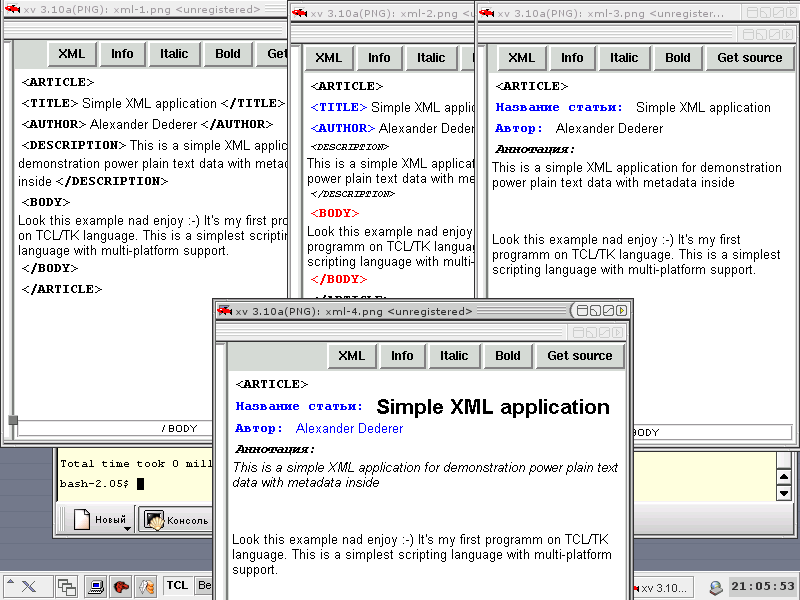Click Info button in xml-2 window

point(379,58)
